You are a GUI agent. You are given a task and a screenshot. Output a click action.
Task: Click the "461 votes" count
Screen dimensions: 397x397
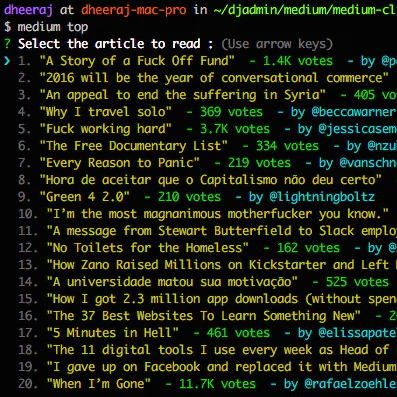(238, 333)
